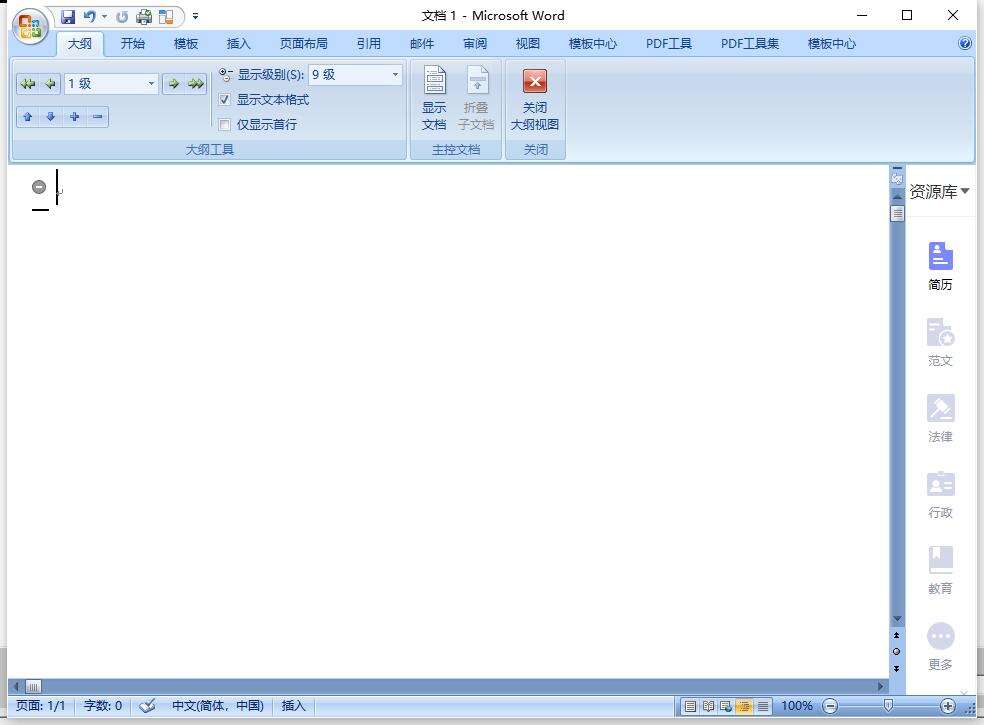This screenshot has height=725, width=984.
Task: Open the 引用 tab
Action: click(369, 43)
